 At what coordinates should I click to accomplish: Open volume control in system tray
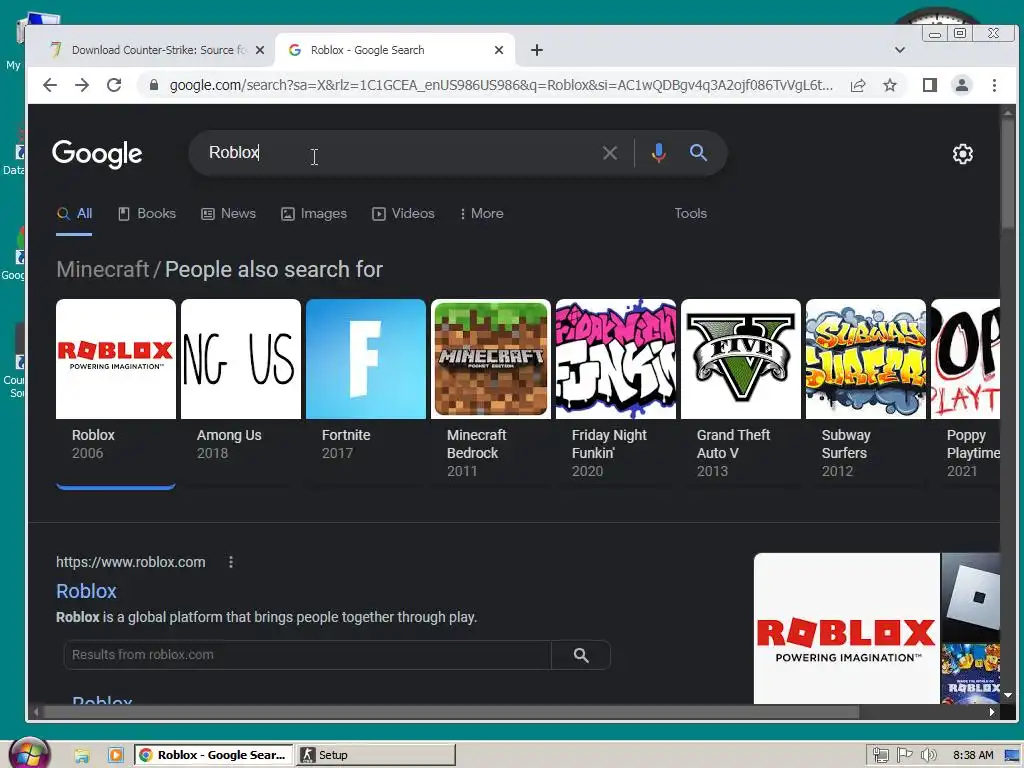tap(928, 756)
